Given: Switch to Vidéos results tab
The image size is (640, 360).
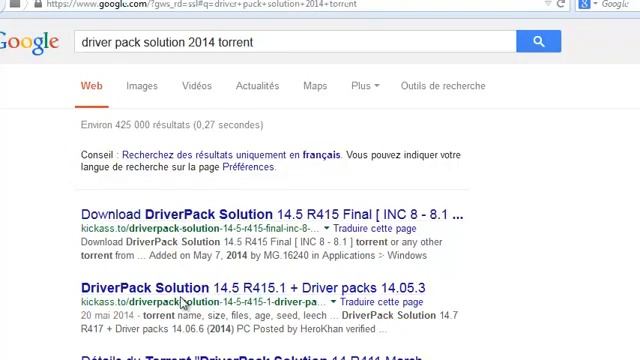Looking at the screenshot, I should coord(197,86).
